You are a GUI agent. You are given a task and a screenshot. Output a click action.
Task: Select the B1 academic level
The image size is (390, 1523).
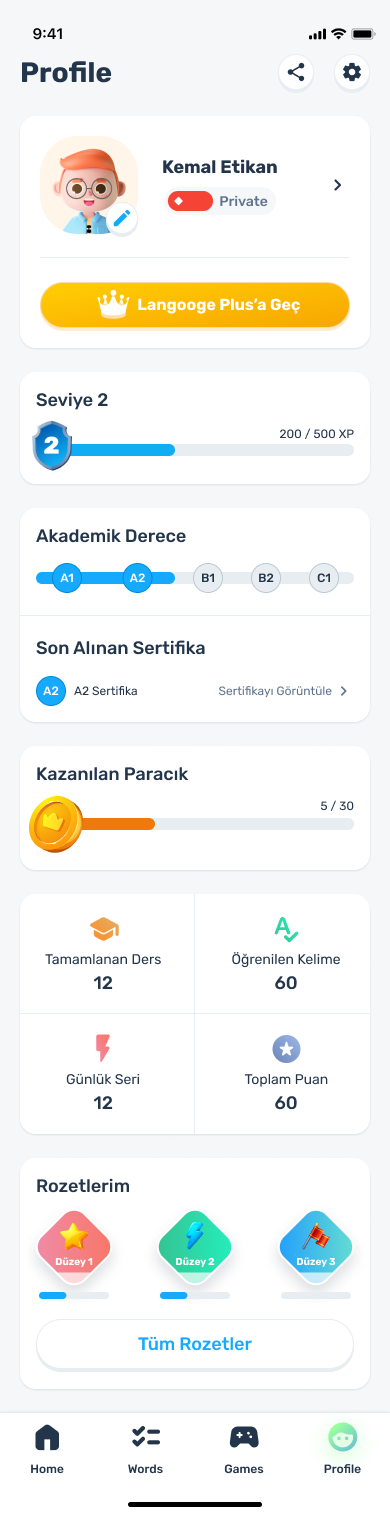coord(207,578)
